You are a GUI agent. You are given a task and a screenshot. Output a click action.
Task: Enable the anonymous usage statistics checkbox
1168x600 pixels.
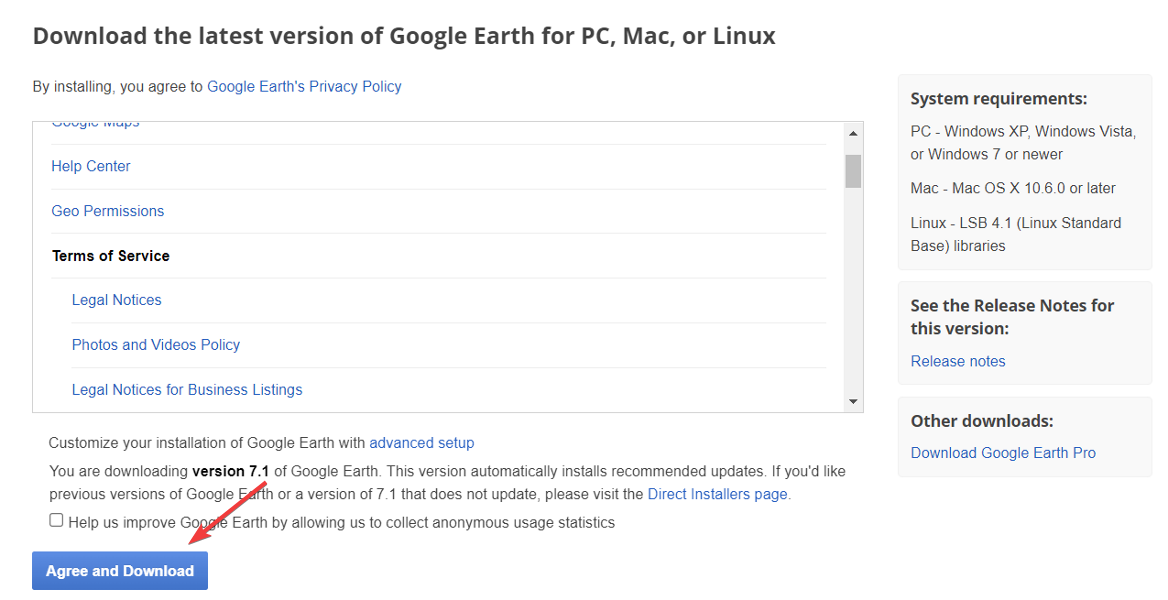point(56,518)
